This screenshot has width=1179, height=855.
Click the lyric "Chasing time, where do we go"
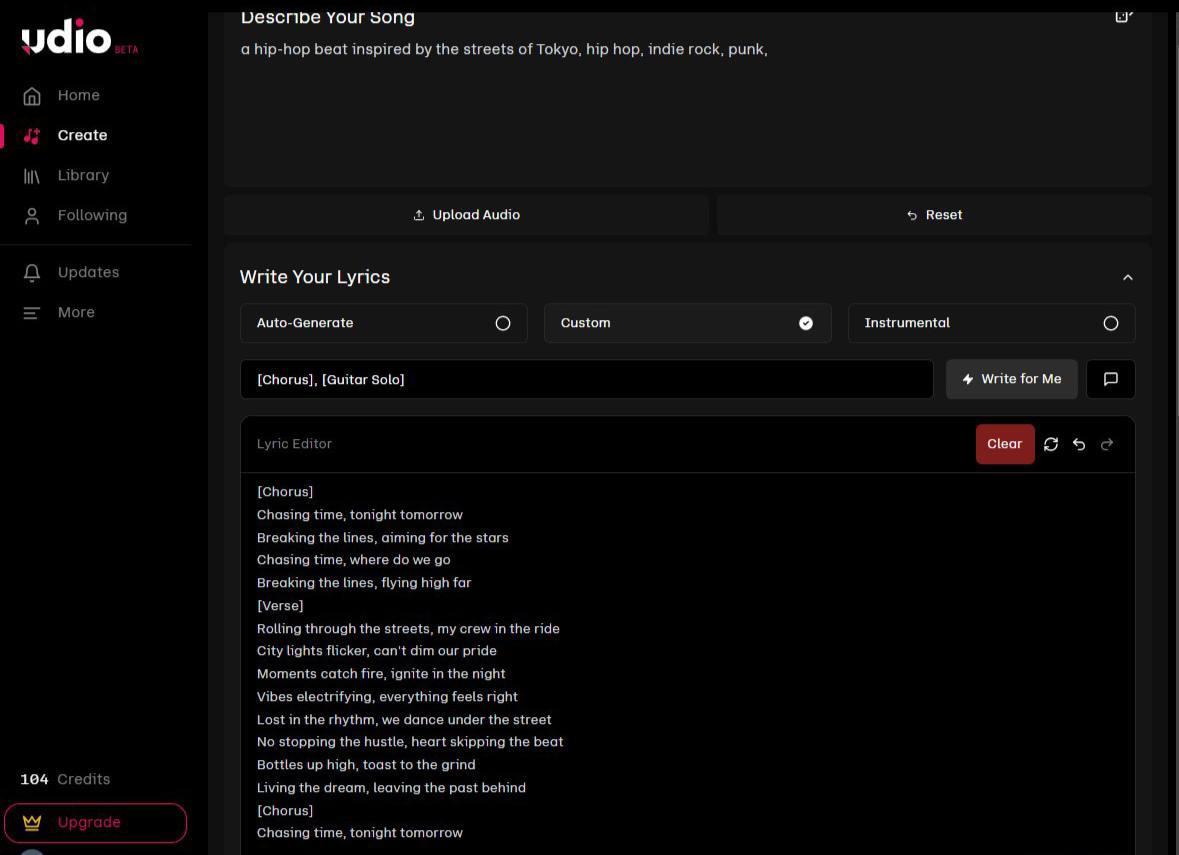tap(353, 560)
